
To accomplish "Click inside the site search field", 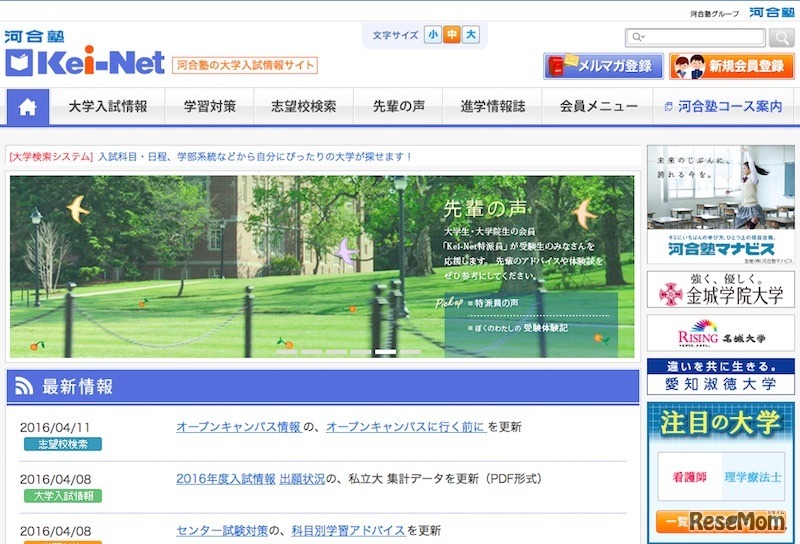I will [x=695, y=37].
